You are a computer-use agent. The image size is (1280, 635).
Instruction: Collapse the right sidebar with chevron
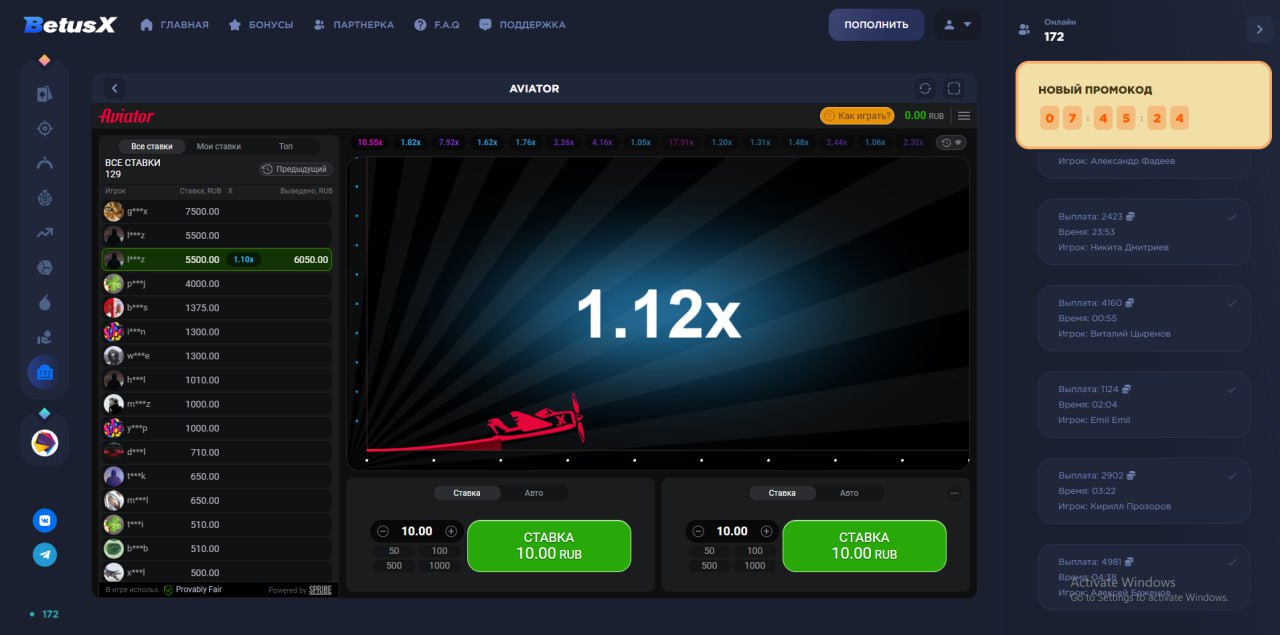1259,30
